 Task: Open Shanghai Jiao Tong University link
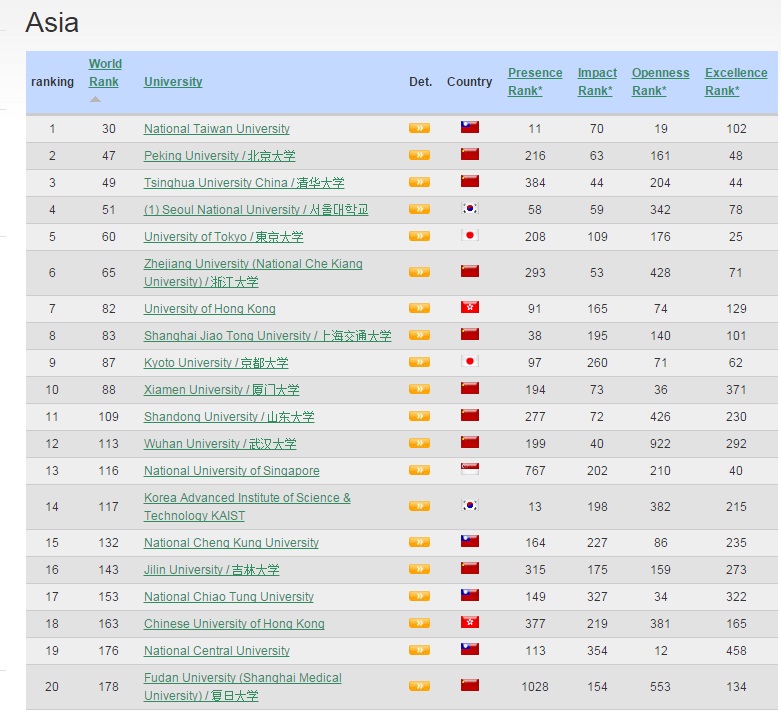point(267,335)
